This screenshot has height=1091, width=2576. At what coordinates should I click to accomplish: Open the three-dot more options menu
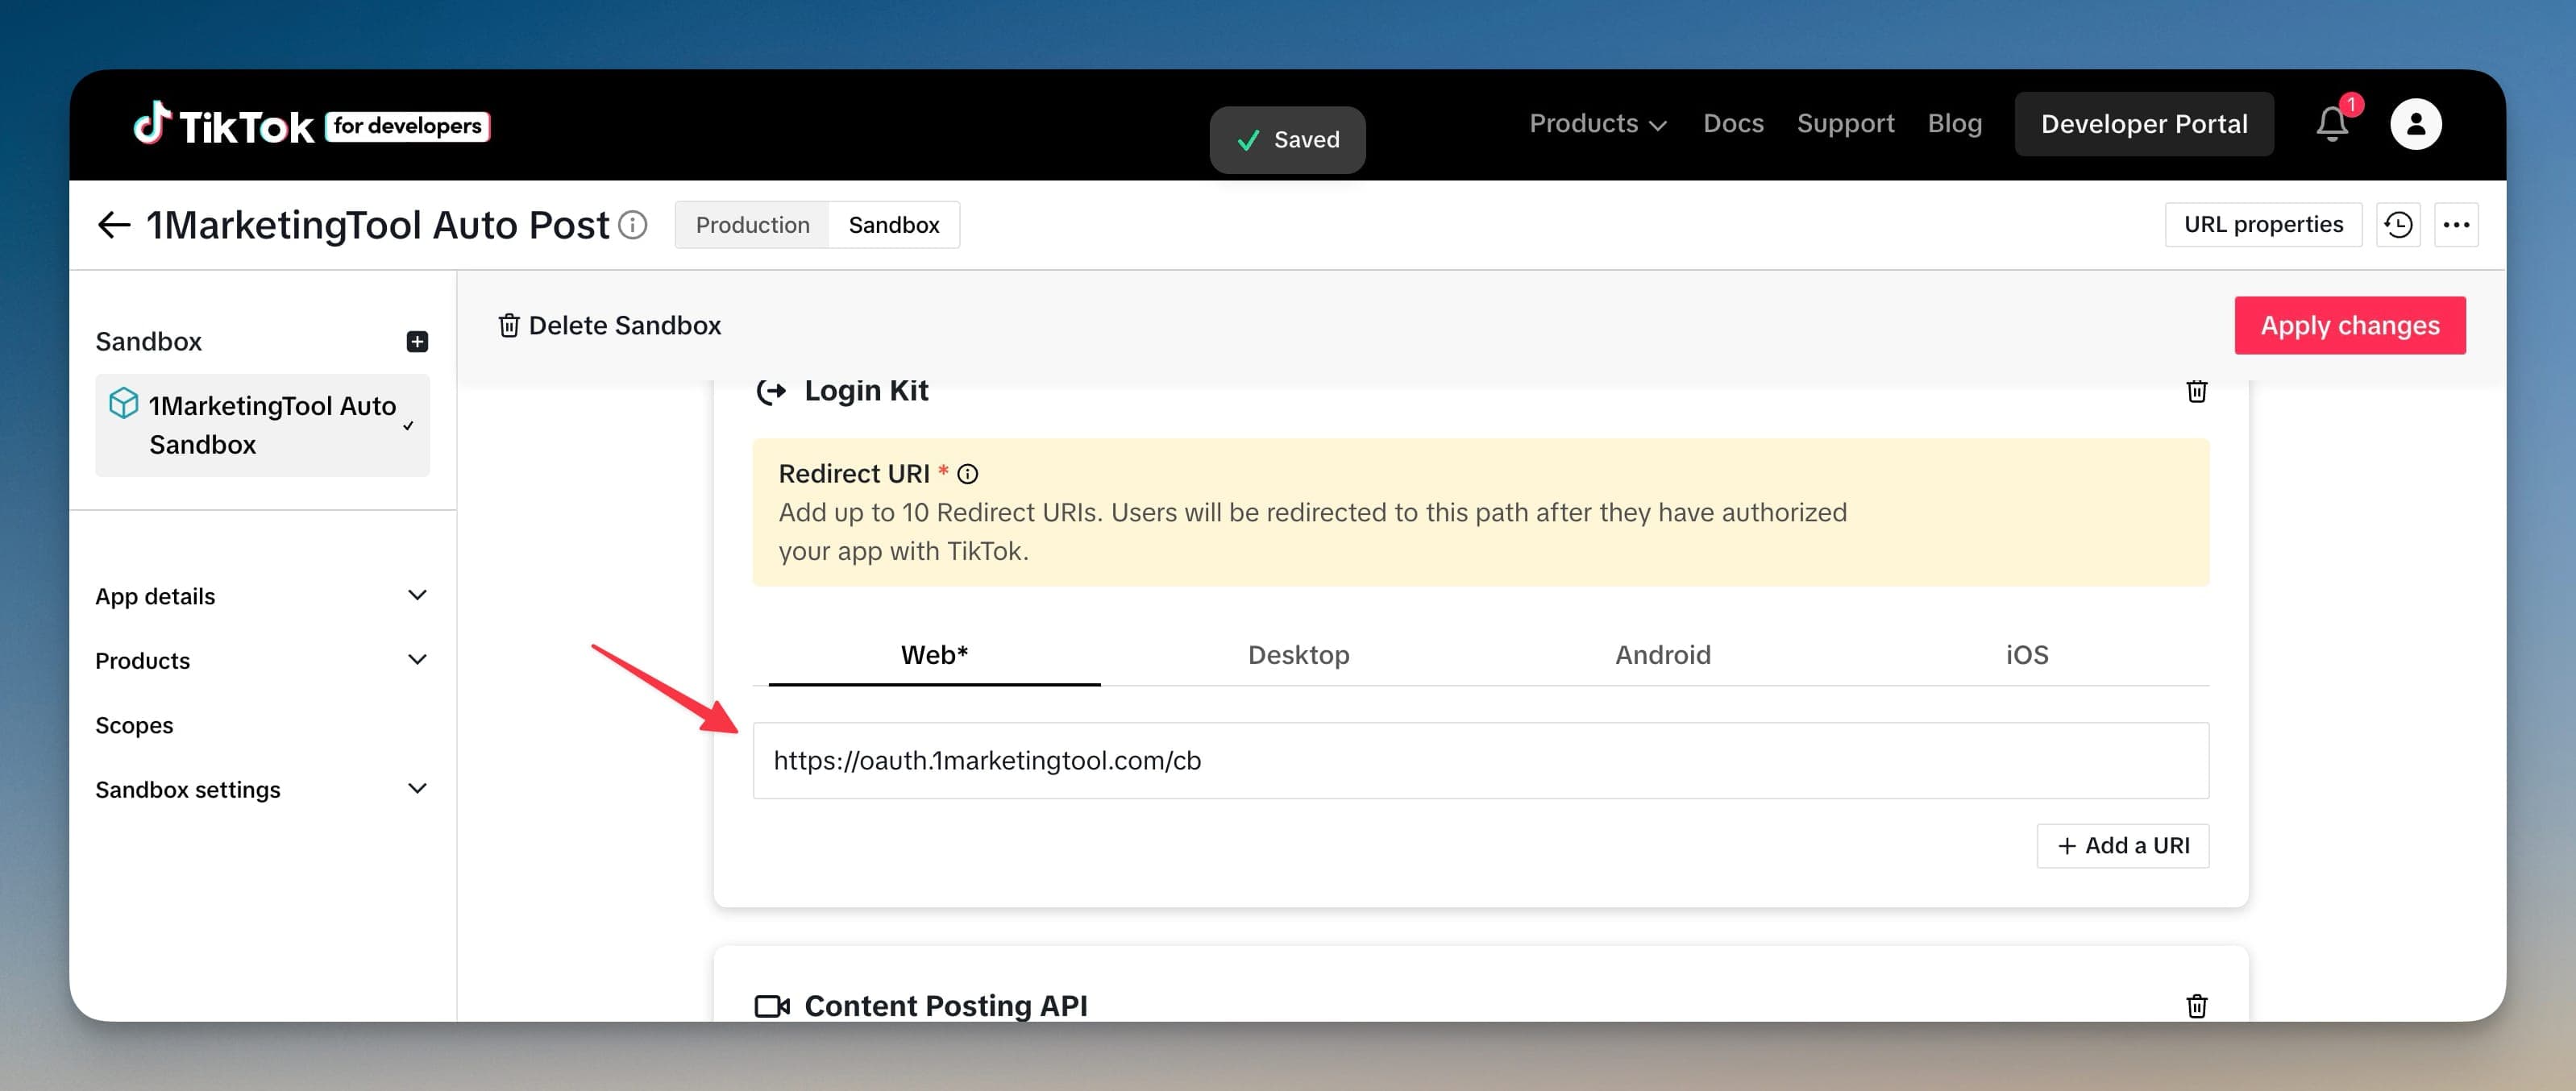coord(2456,225)
